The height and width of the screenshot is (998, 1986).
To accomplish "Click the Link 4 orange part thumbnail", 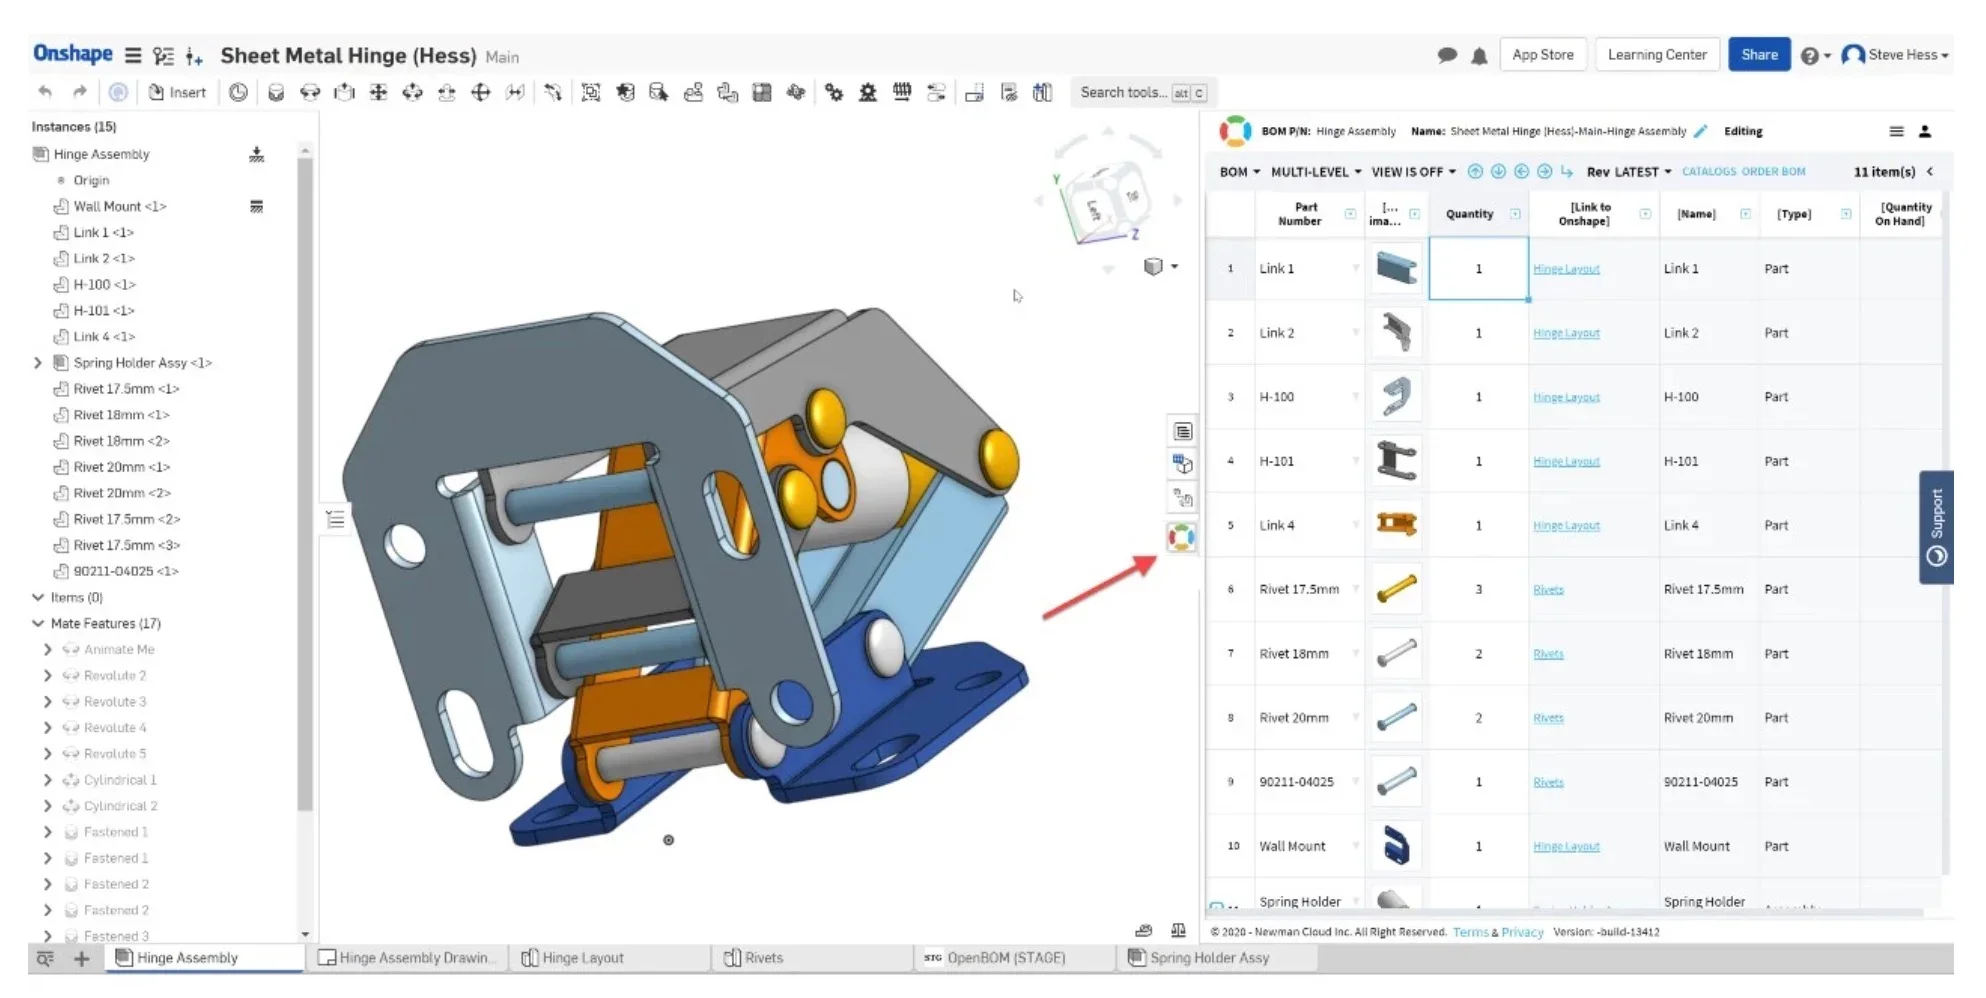I will (1396, 524).
